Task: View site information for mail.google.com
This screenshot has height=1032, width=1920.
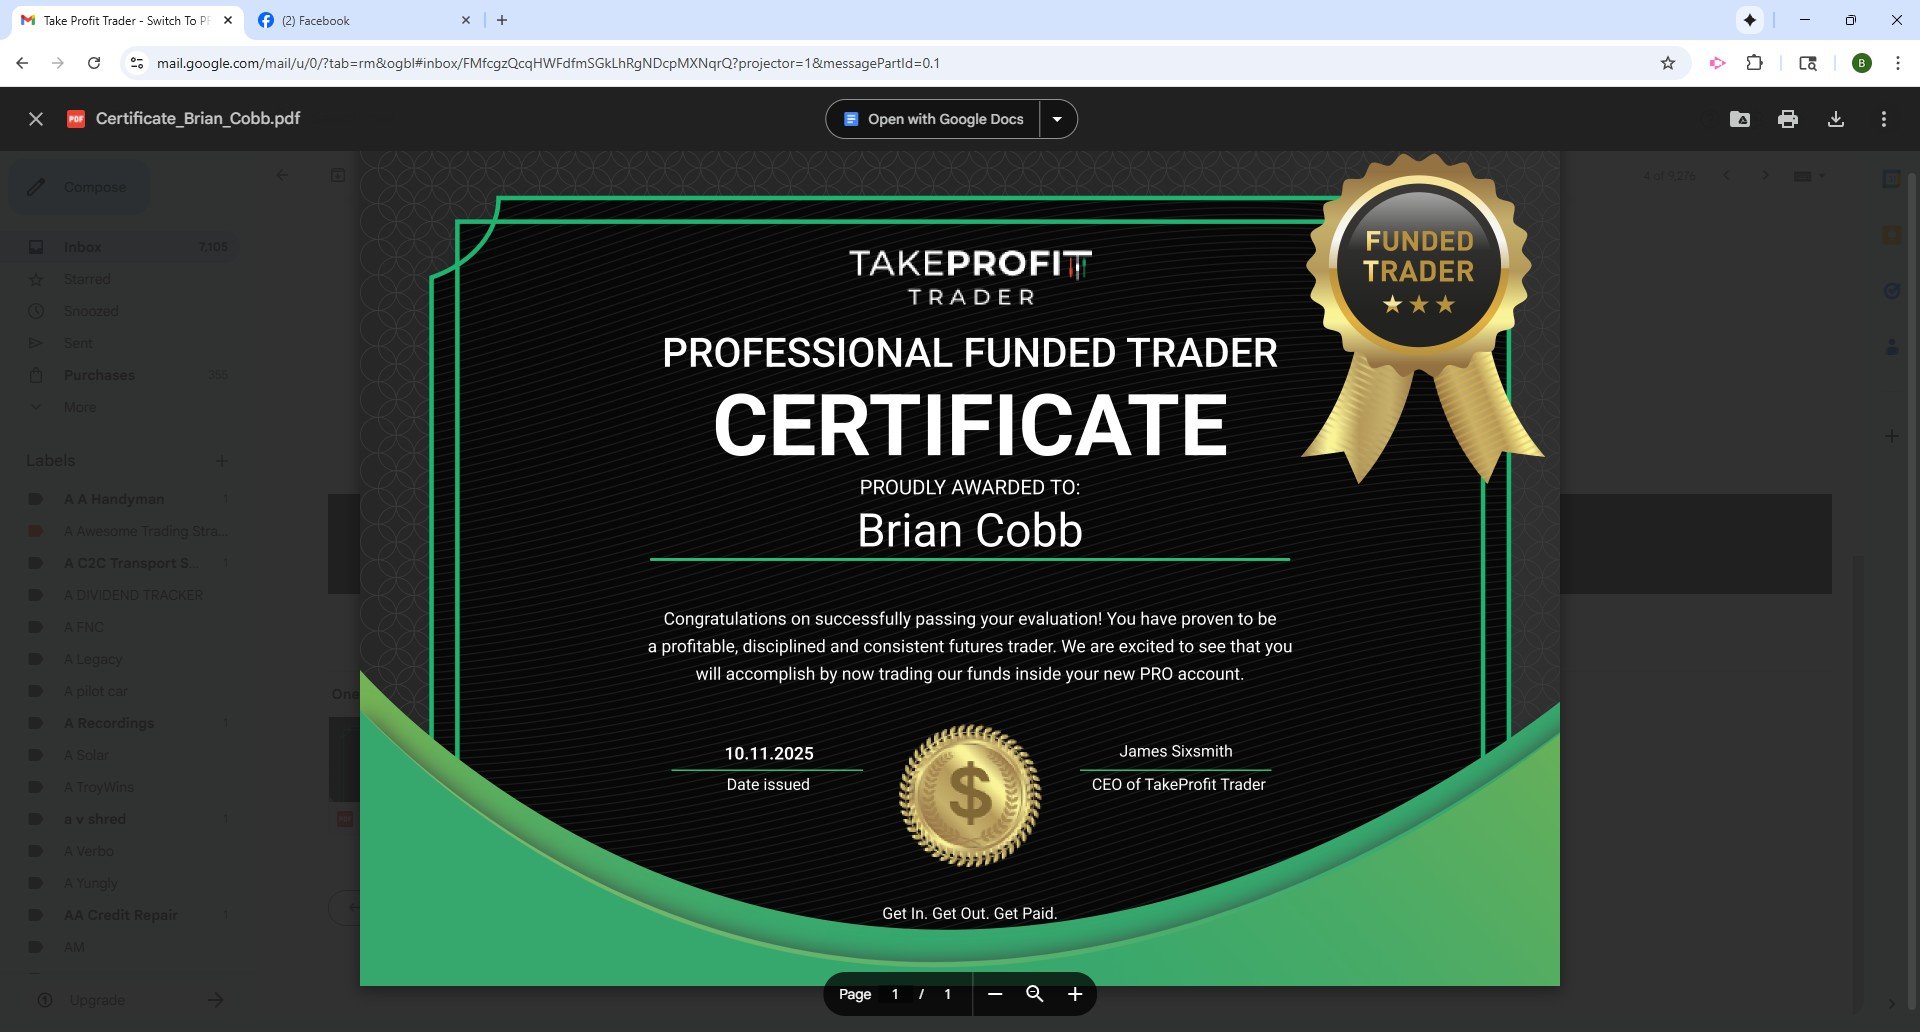Action: point(137,63)
